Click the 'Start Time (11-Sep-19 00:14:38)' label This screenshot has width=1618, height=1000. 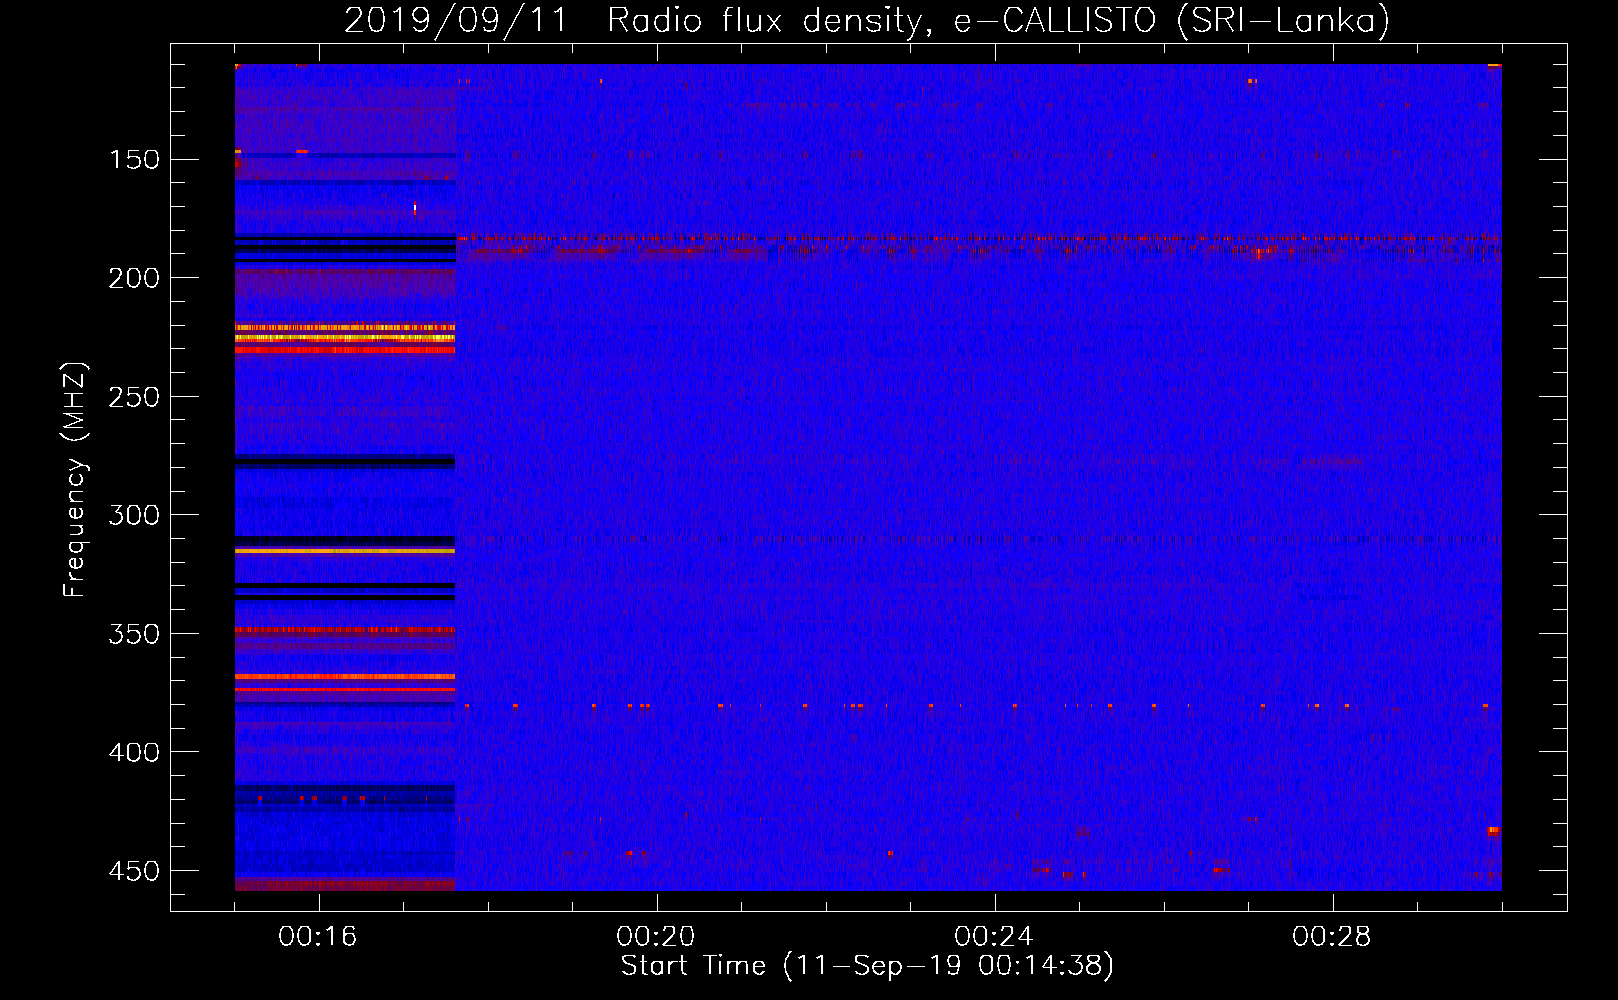coord(867,966)
